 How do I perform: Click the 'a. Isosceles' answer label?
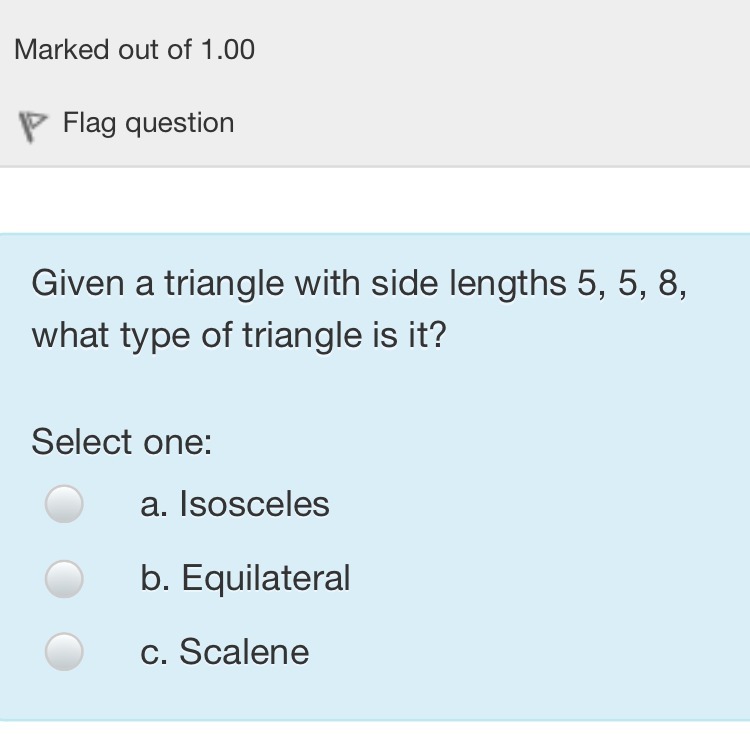(x=235, y=504)
